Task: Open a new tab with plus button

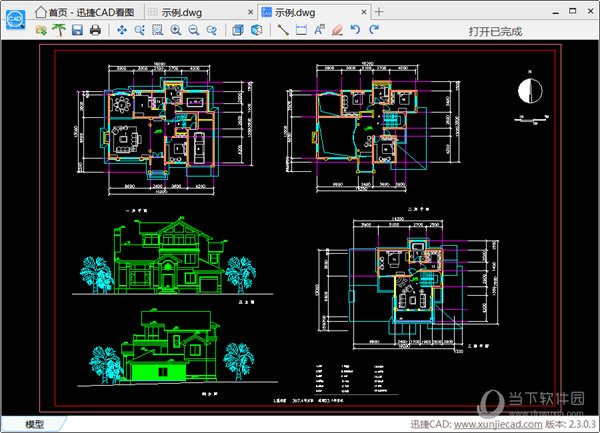Action: pos(379,11)
